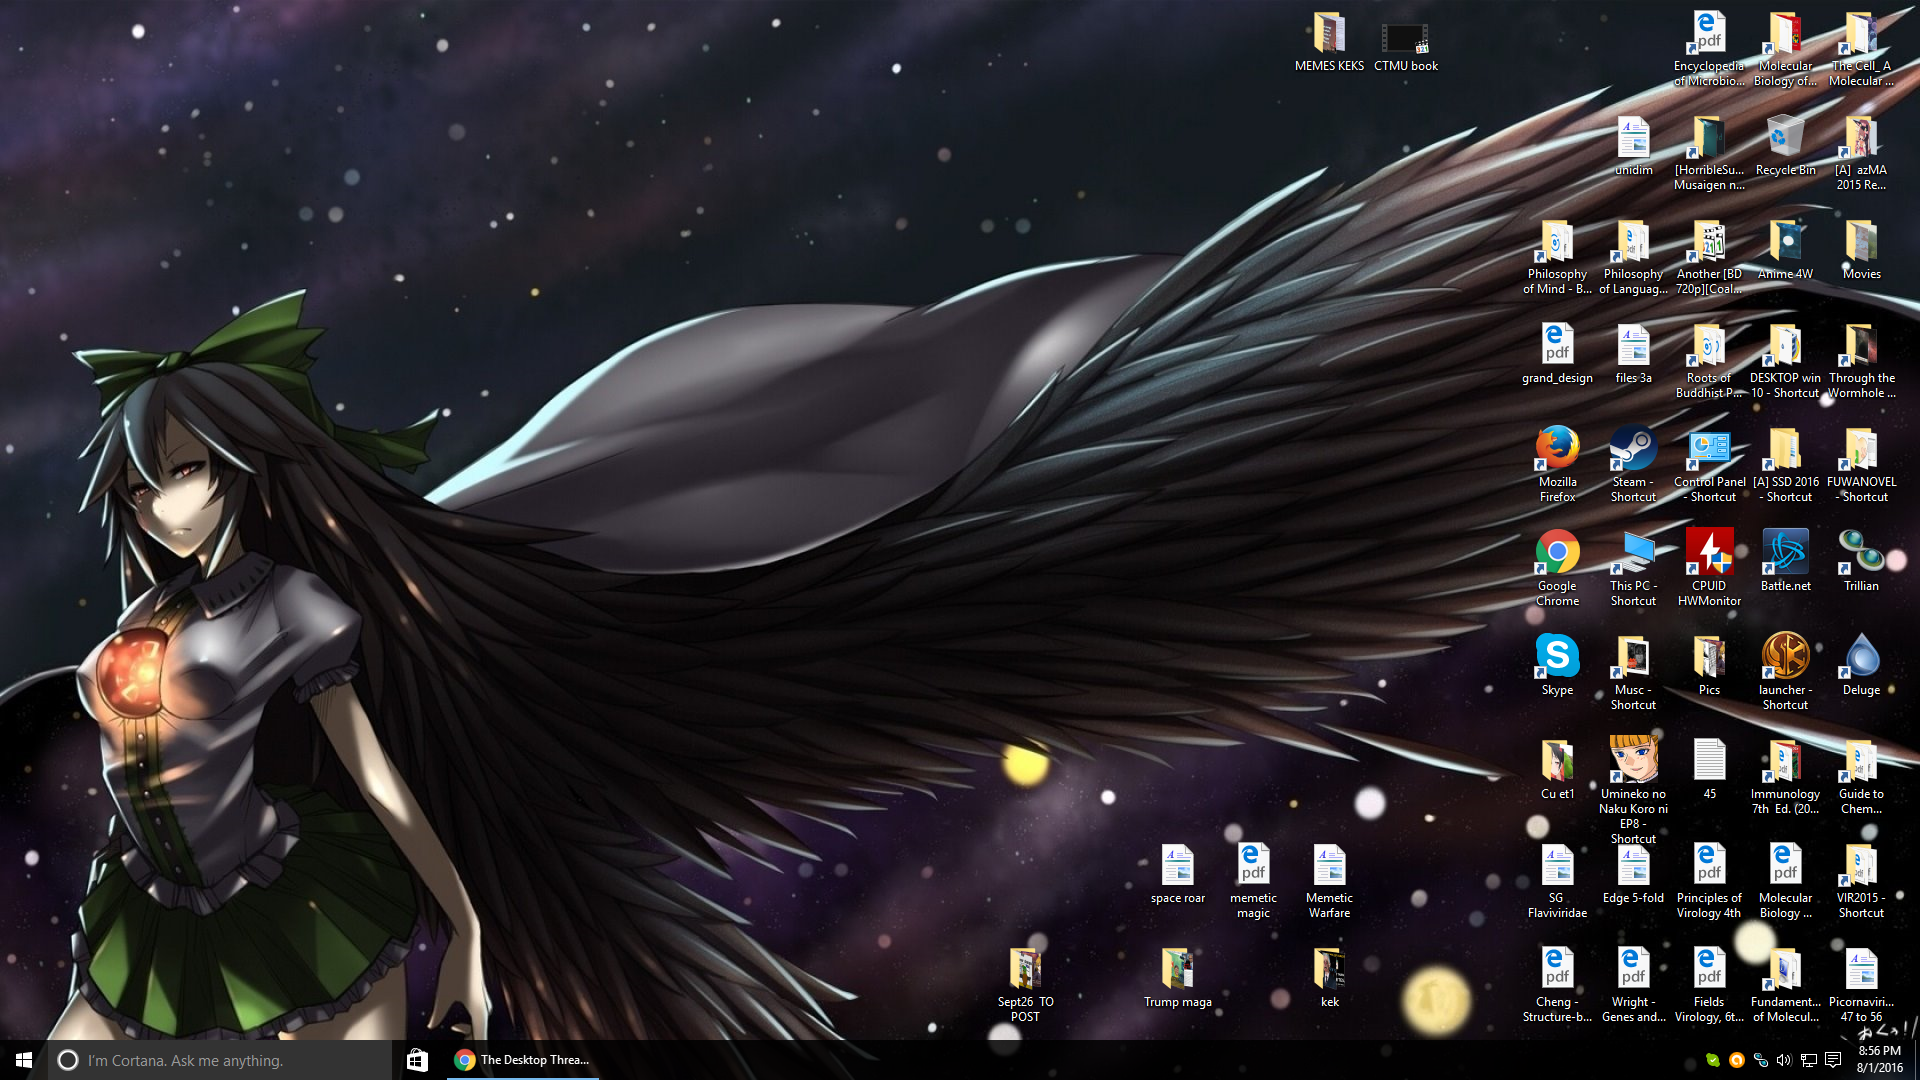Select the FUWANOVEL shortcut folder

(1861, 465)
